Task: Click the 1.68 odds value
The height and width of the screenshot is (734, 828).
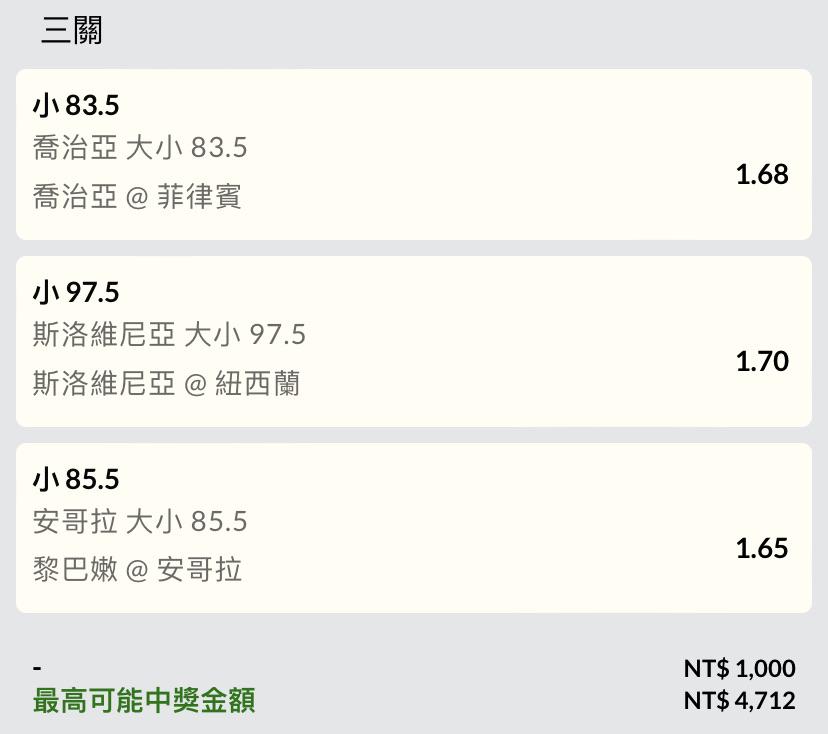Action: [x=762, y=174]
